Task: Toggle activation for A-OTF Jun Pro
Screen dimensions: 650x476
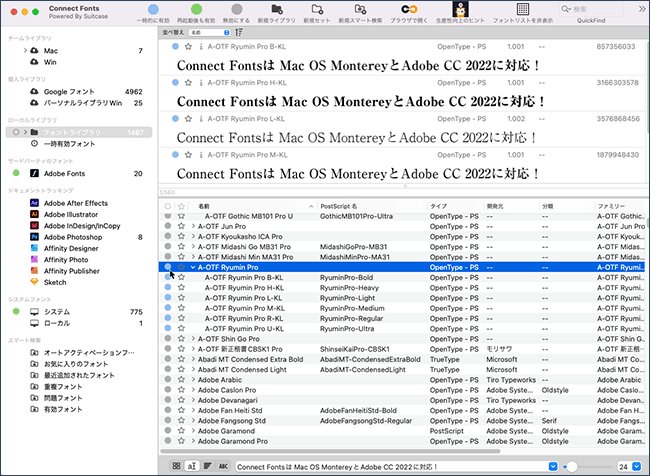Action: (x=168, y=226)
